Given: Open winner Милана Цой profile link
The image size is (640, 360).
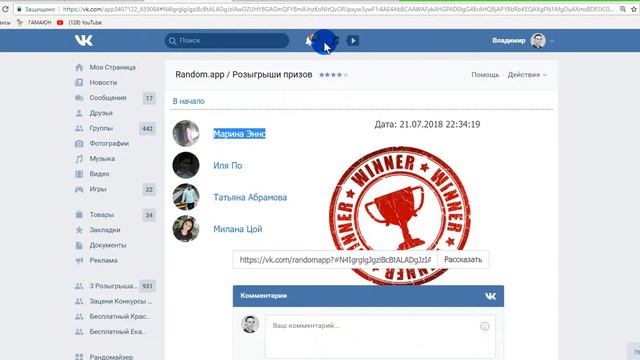Looking at the screenshot, I should [238, 229].
